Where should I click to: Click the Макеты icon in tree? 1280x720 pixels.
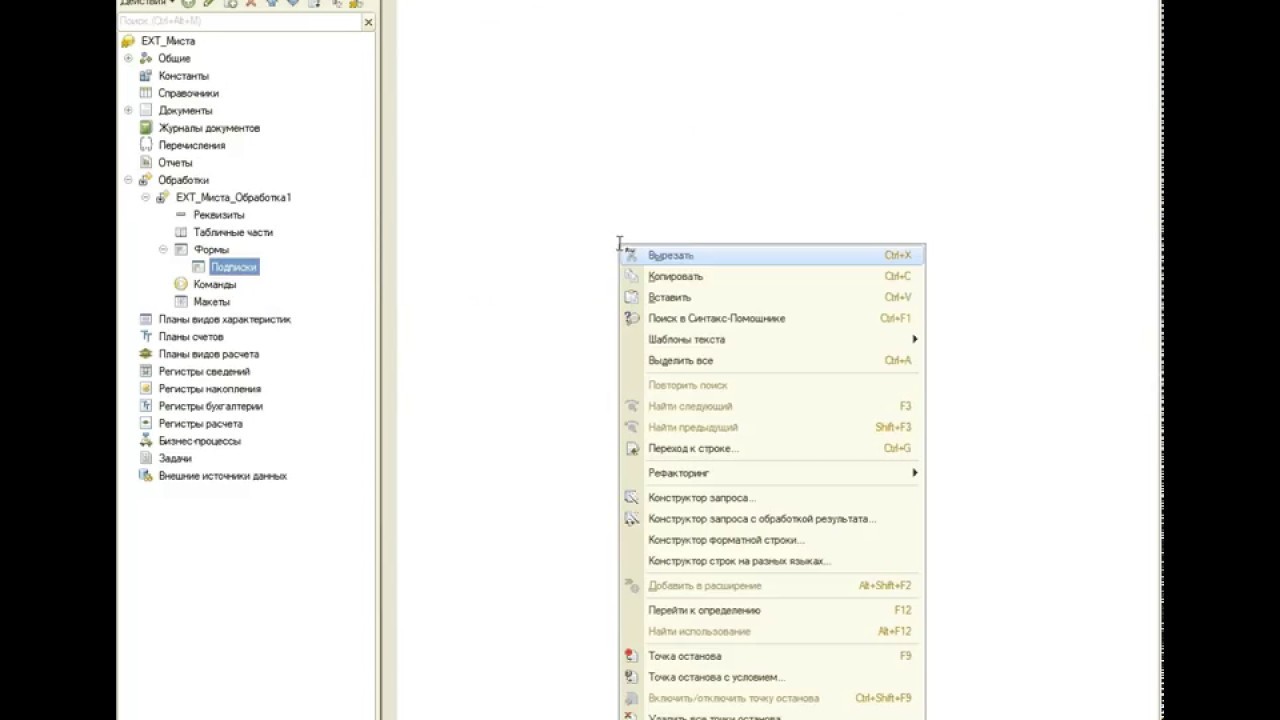[x=181, y=301]
